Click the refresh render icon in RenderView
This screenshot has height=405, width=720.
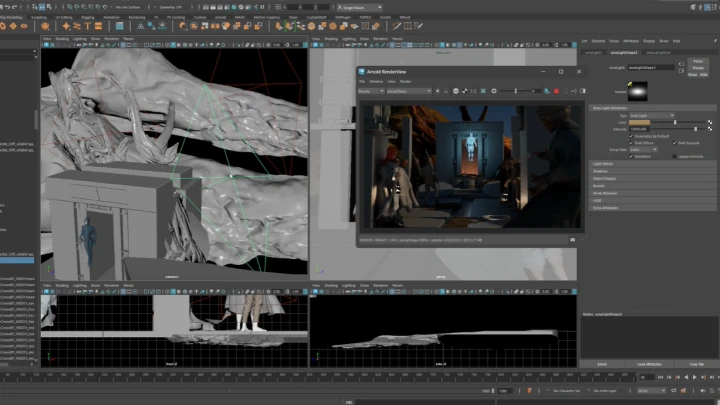tap(565, 91)
